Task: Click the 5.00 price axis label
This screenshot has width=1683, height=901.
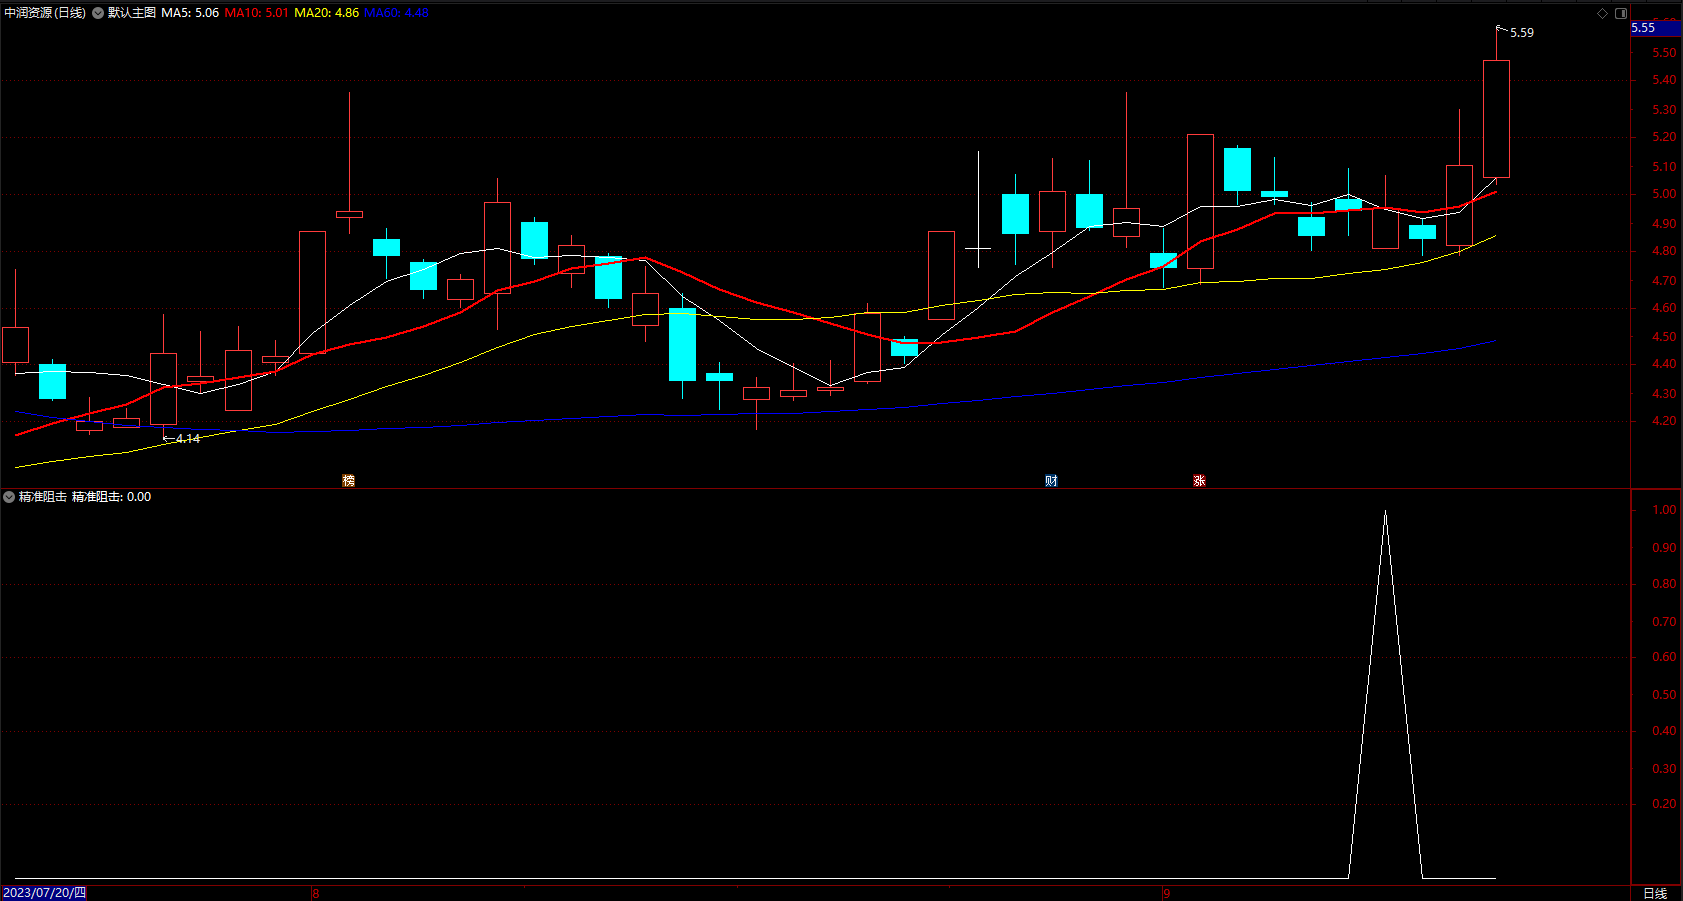Action: (1664, 195)
